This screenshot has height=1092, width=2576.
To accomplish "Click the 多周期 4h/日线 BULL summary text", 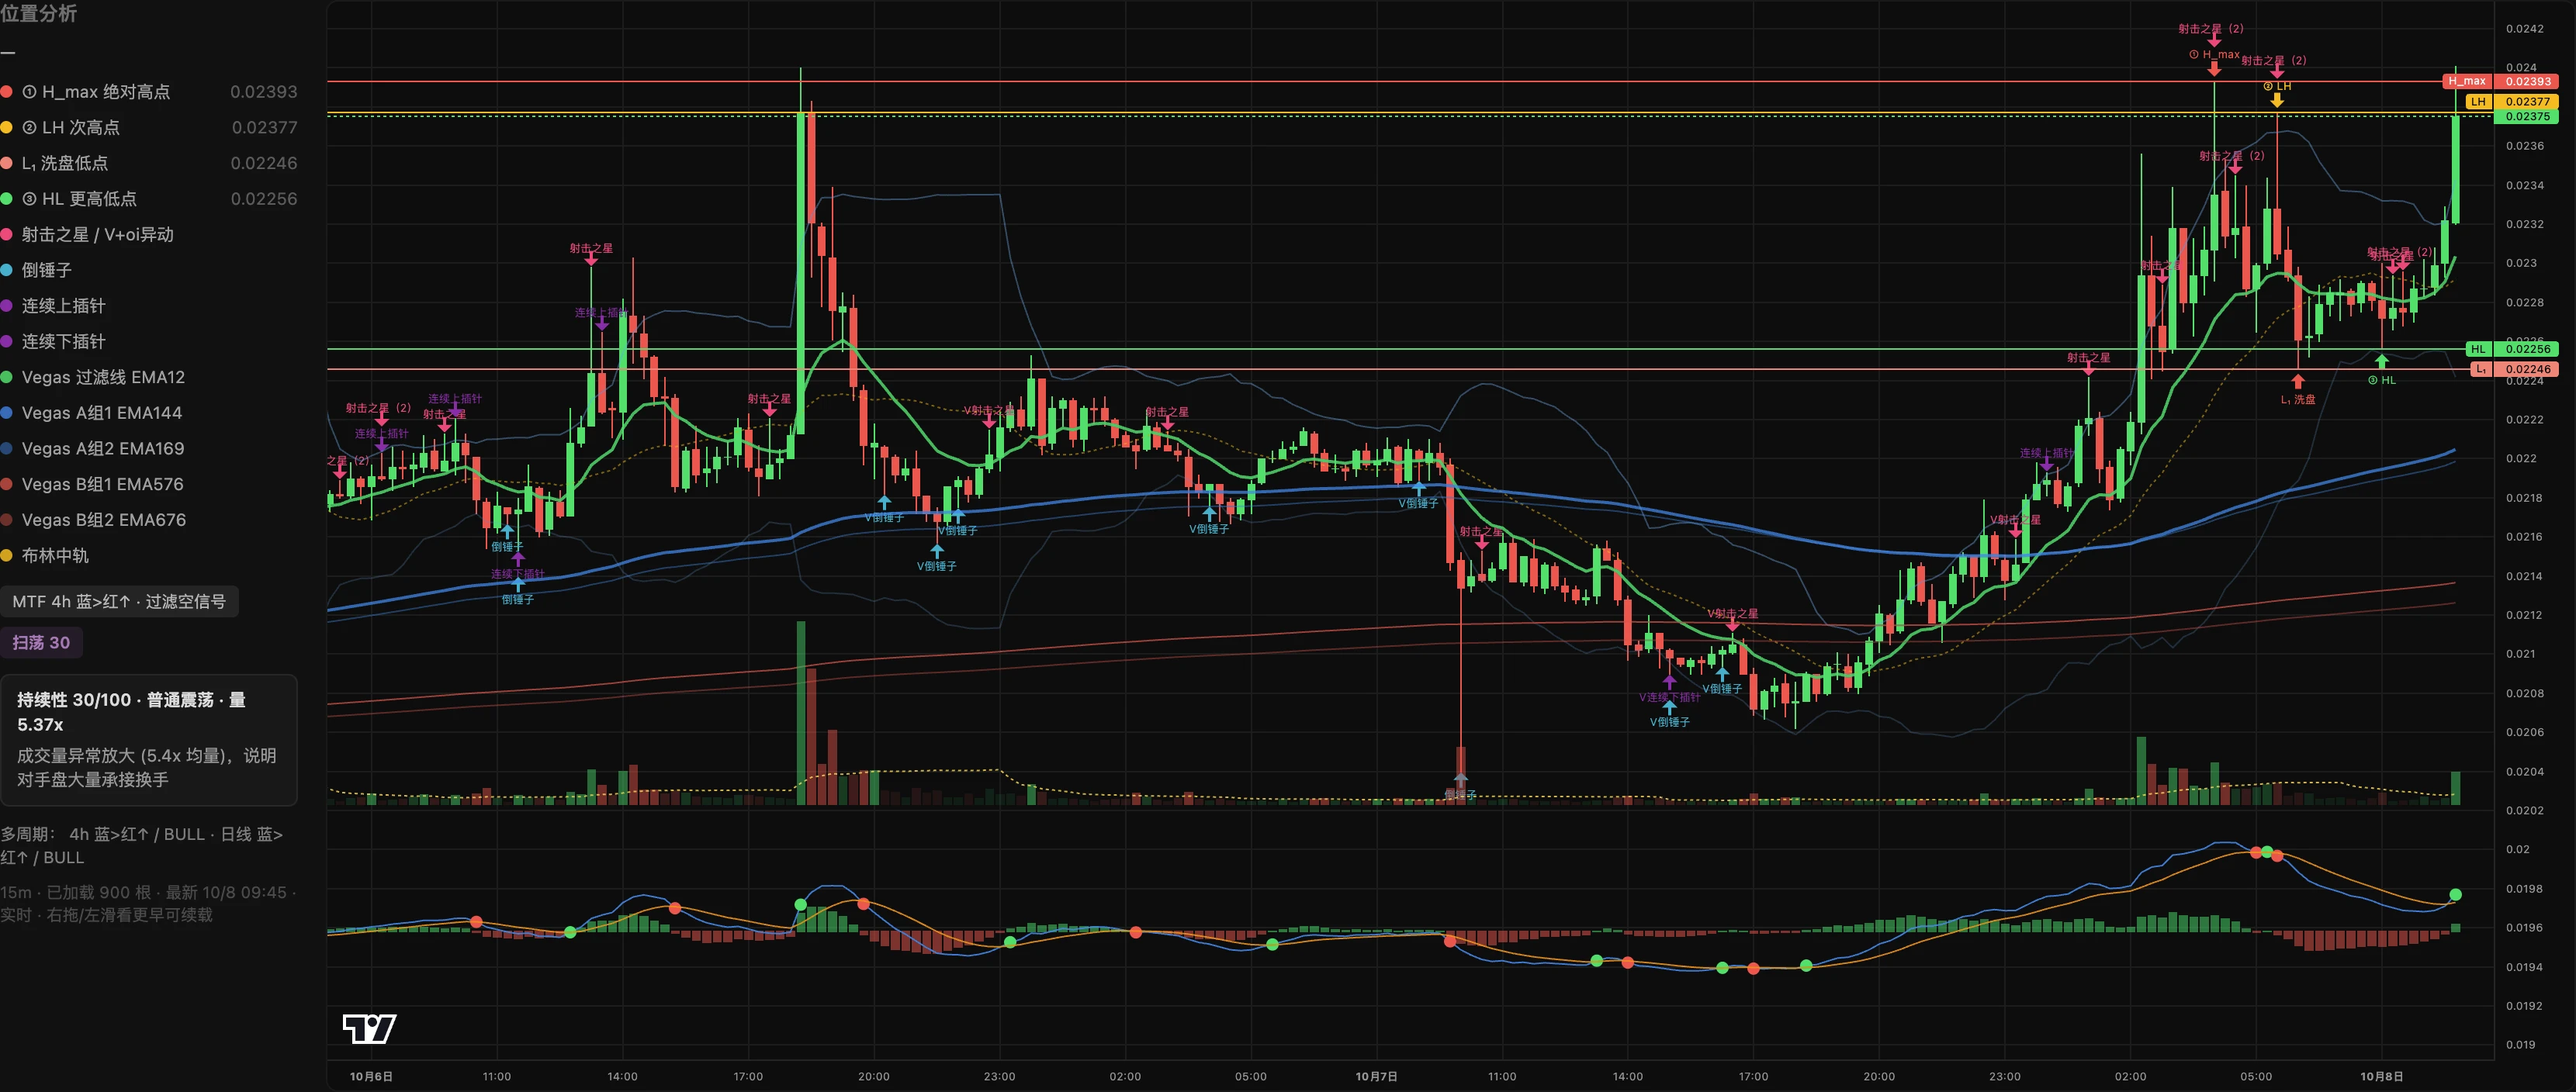I will click(x=142, y=846).
